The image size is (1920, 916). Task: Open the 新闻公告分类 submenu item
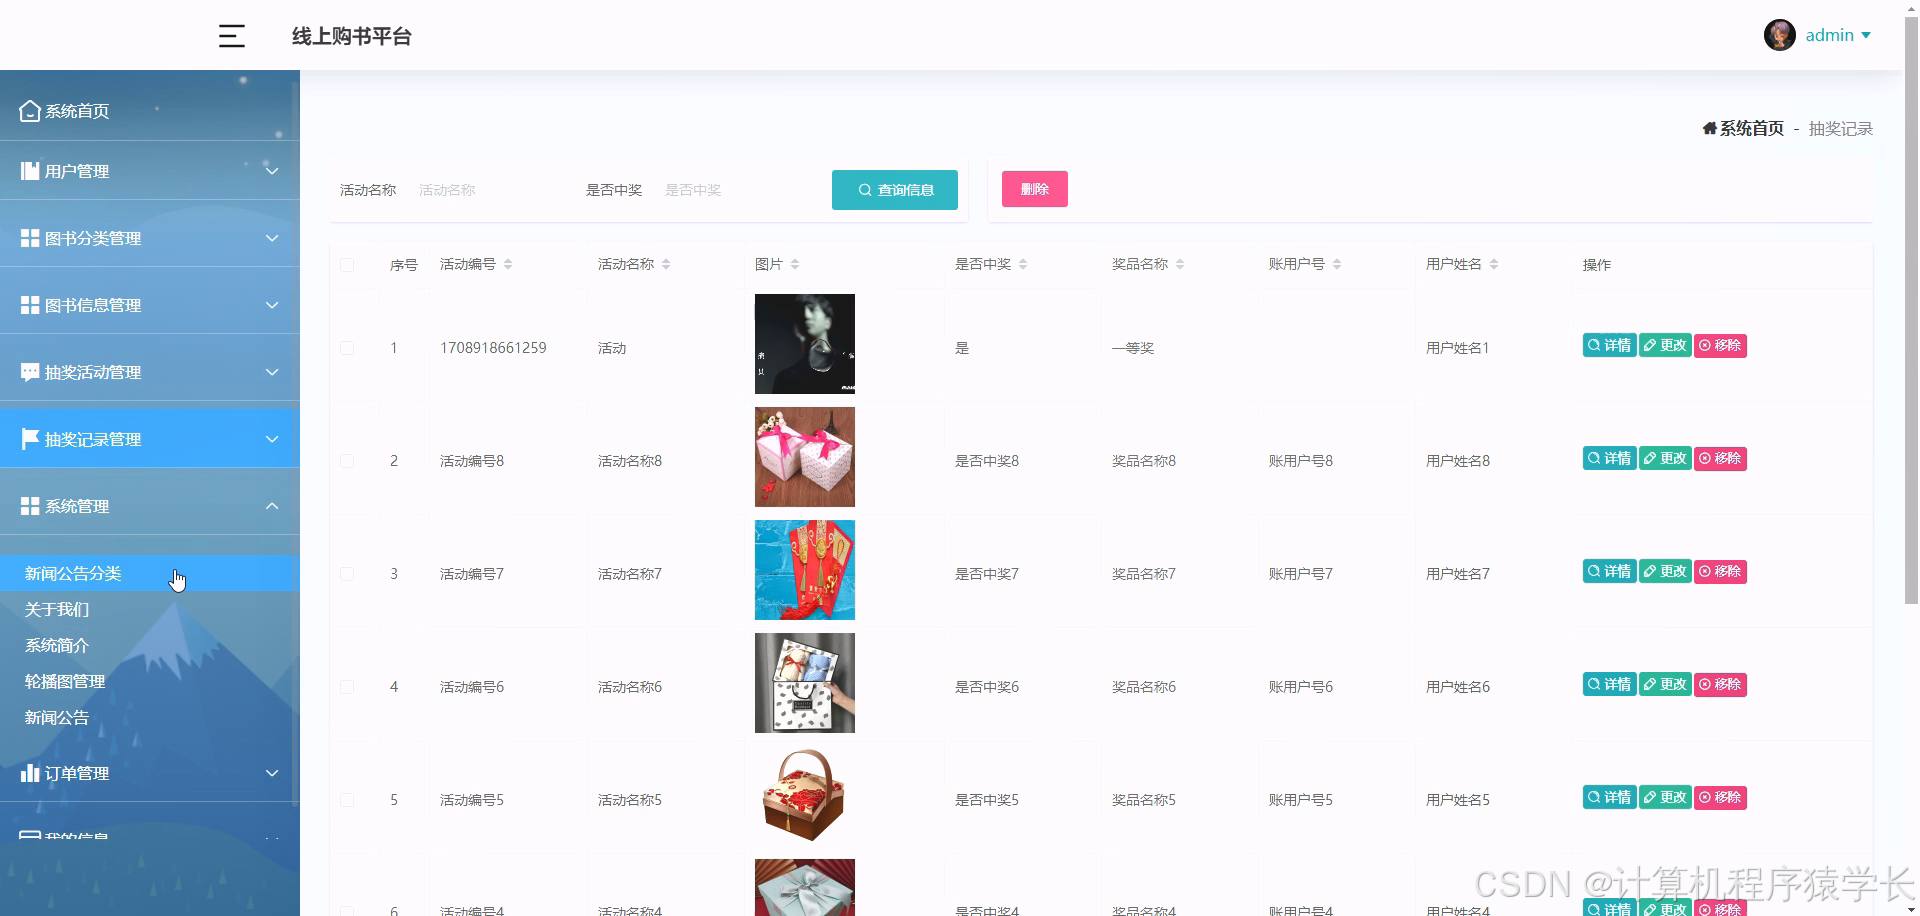point(72,573)
